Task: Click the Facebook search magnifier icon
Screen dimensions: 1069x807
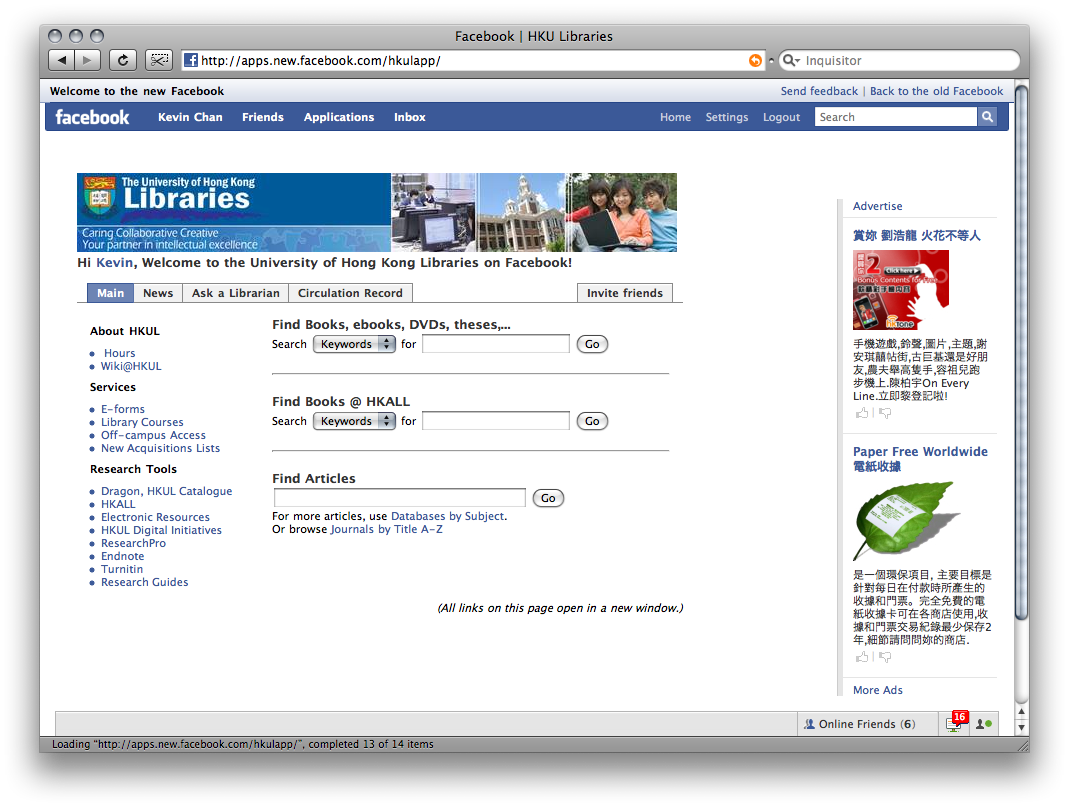Action: pyautogui.click(x=987, y=117)
